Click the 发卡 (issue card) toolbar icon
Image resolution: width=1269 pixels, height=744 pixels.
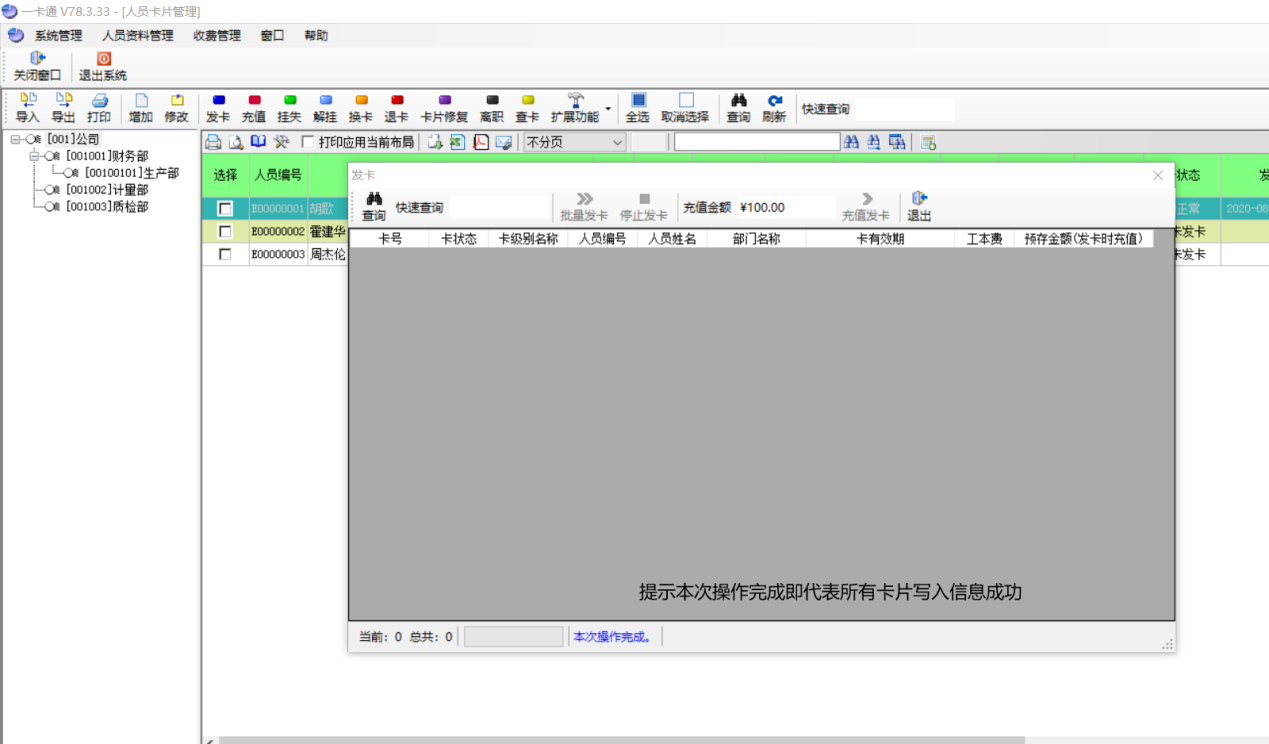(x=218, y=108)
